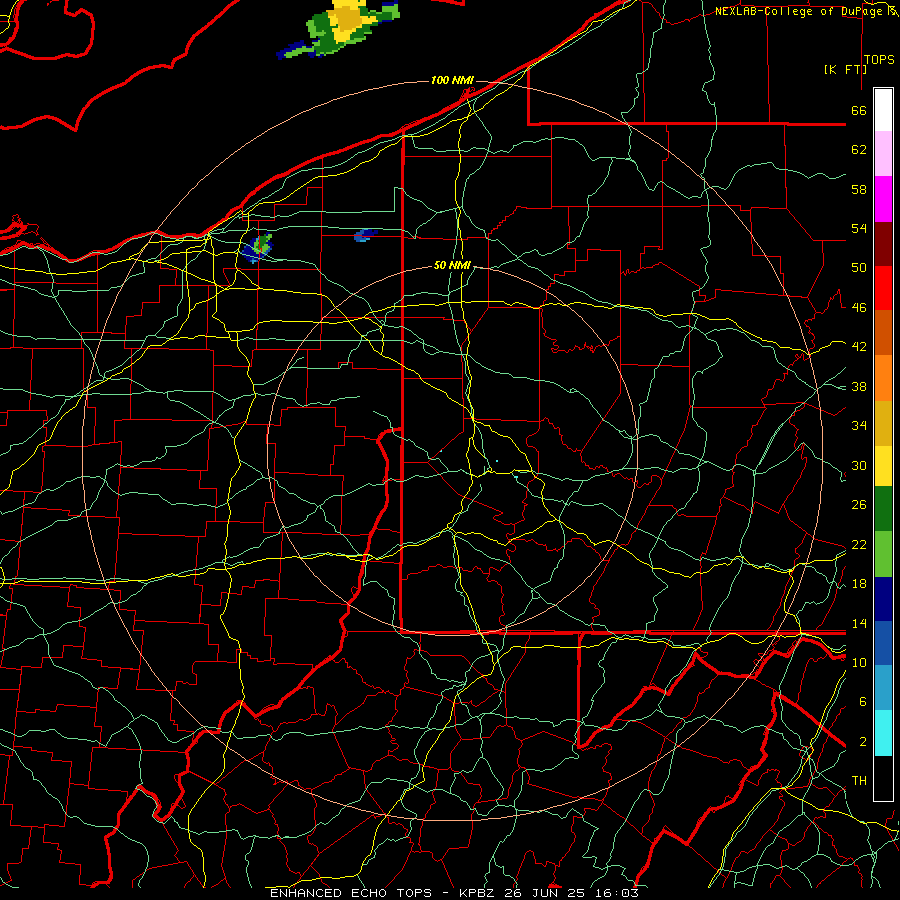Select the dark green legend swatch
This screenshot has height=900, width=900.
coord(883,509)
